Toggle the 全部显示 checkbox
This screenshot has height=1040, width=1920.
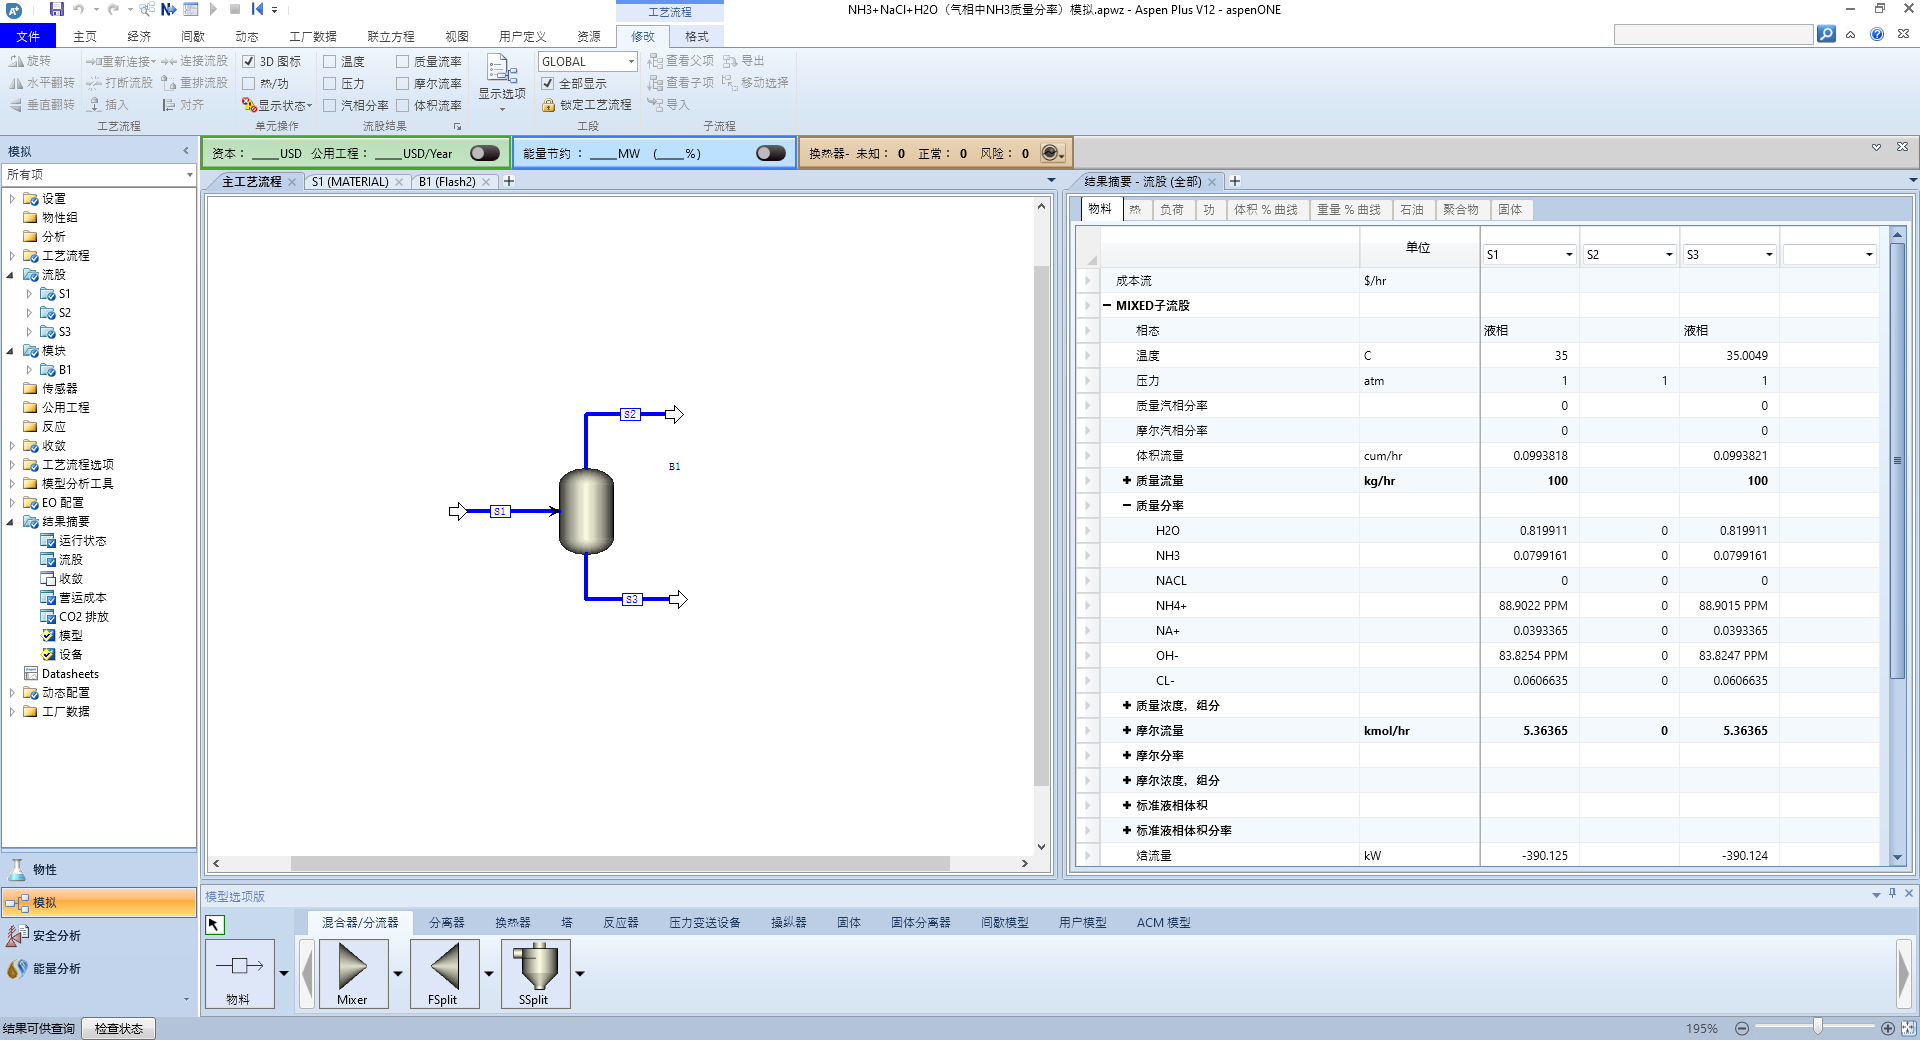[x=548, y=83]
